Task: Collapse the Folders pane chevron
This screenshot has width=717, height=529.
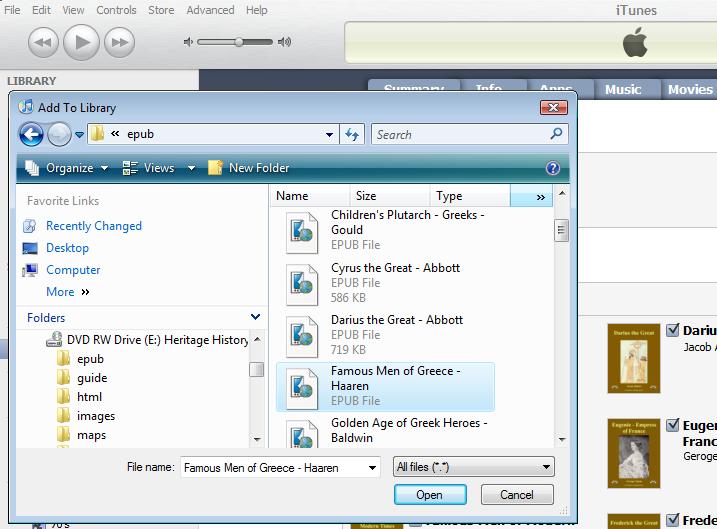Action: point(256,318)
